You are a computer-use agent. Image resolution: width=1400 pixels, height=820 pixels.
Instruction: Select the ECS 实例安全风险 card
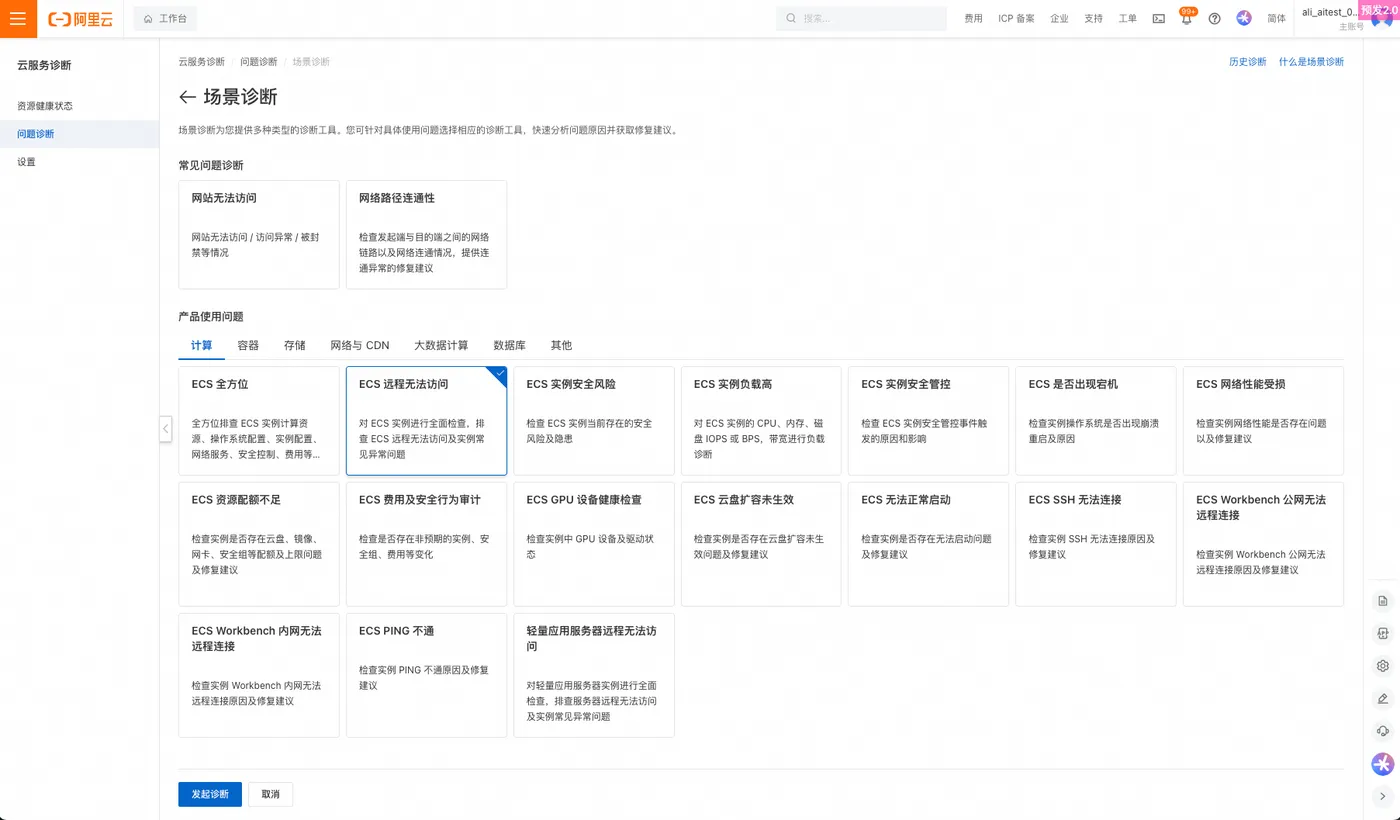[594, 421]
